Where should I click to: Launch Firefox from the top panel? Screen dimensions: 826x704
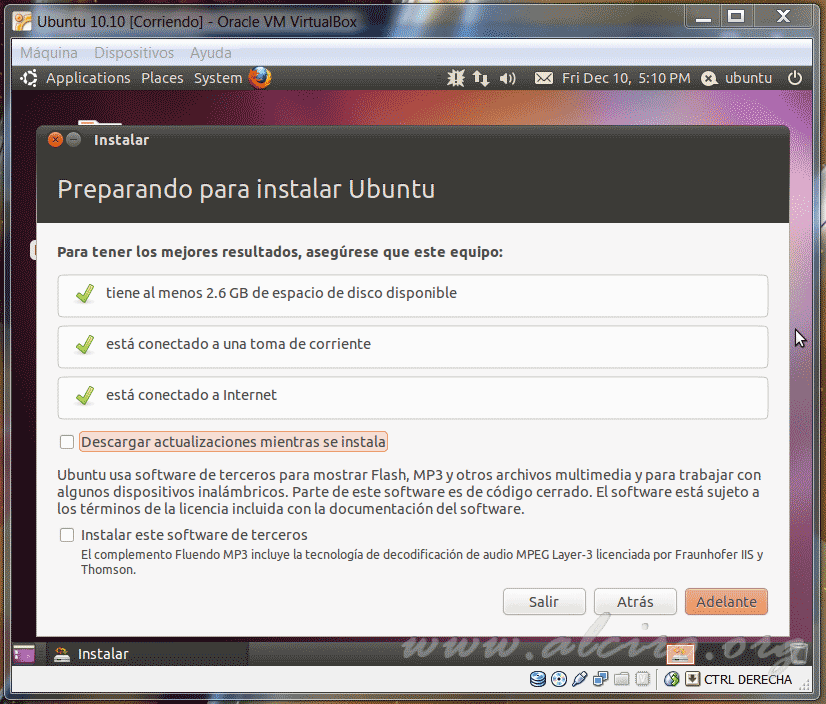260,78
